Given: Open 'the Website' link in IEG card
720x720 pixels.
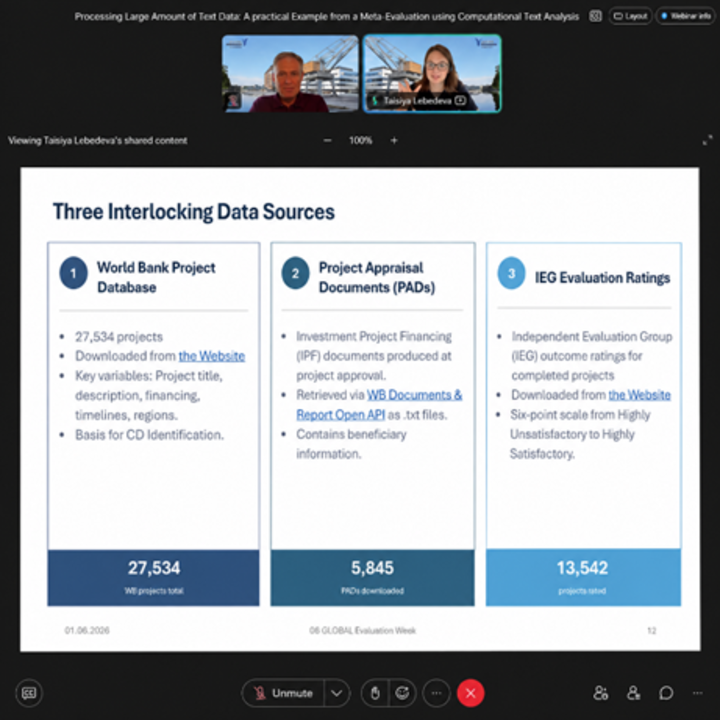Looking at the screenshot, I should click(639, 395).
